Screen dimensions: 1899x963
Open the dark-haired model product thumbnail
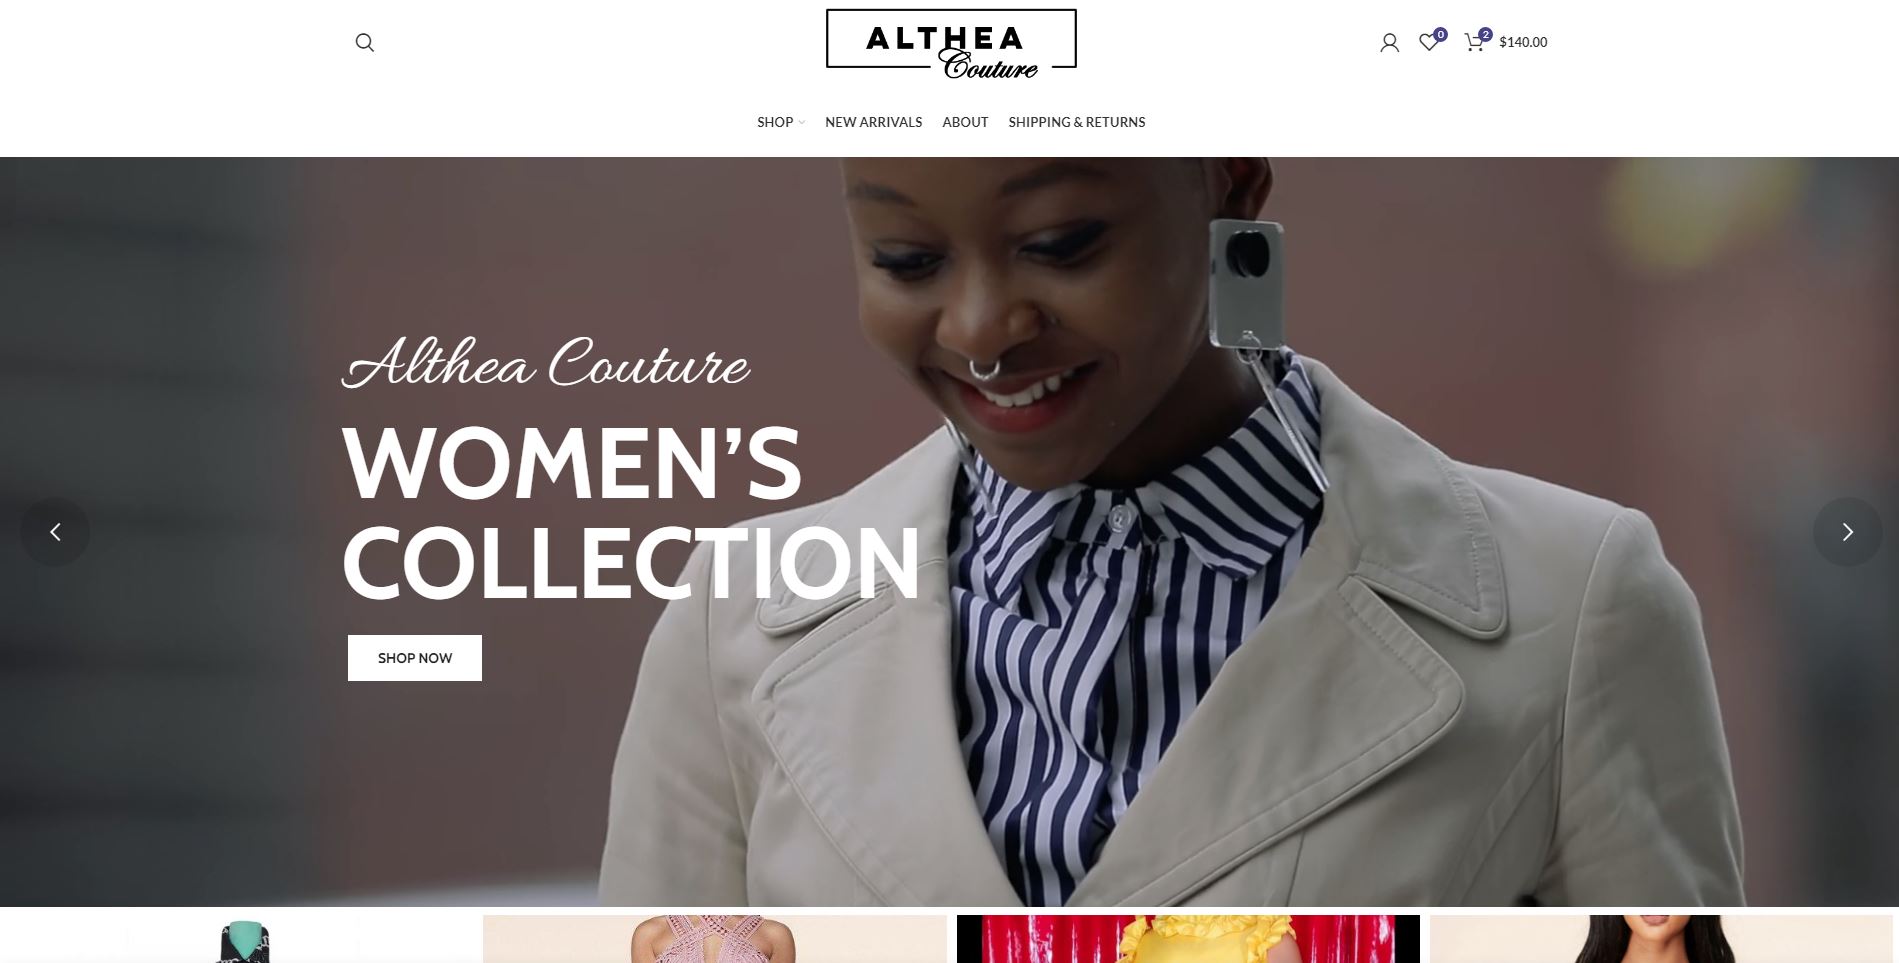[x=1660, y=938]
